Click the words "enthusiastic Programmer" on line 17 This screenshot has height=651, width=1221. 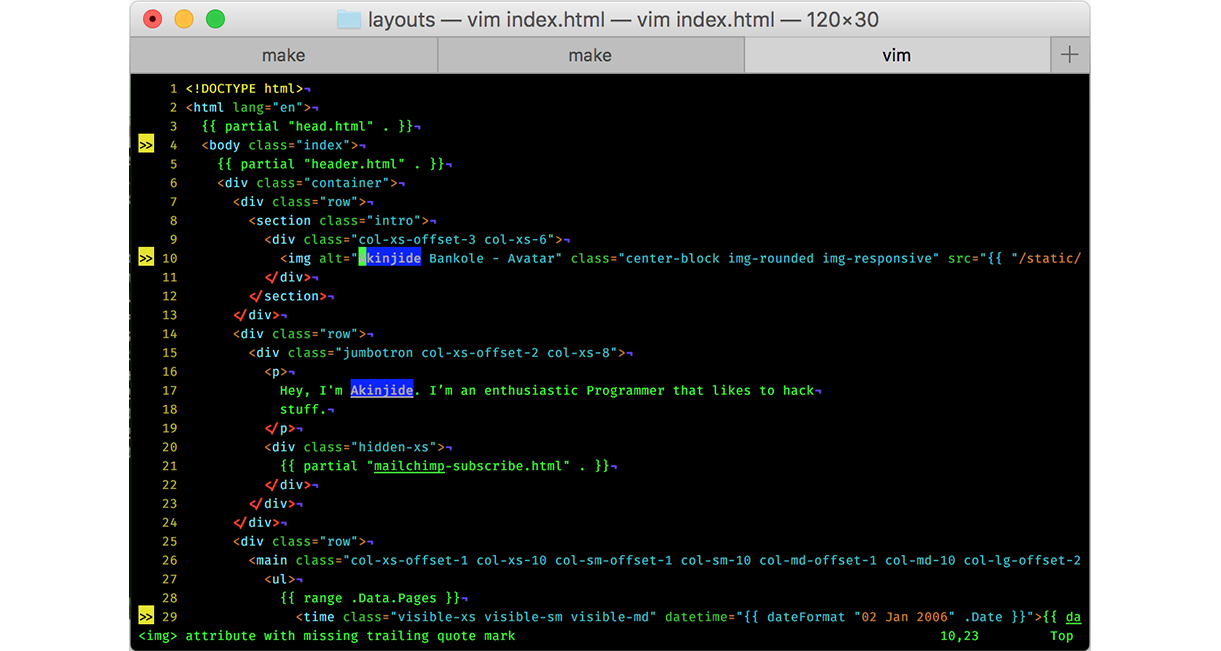[x=574, y=390]
